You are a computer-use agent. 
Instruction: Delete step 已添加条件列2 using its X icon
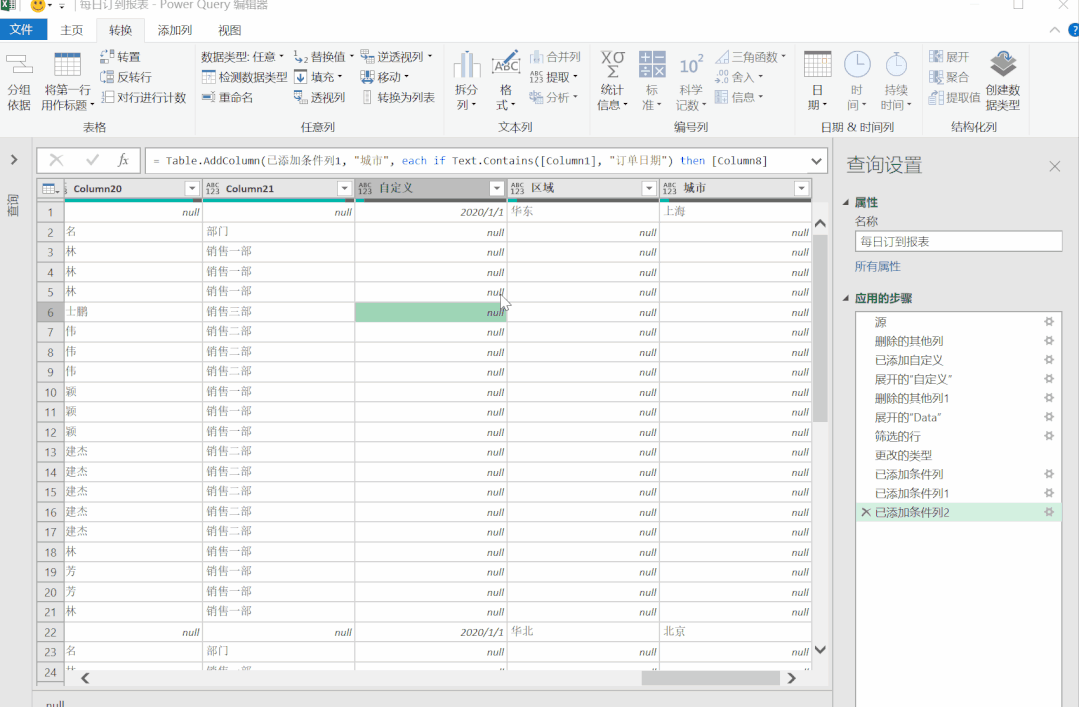(x=866, y=512)
